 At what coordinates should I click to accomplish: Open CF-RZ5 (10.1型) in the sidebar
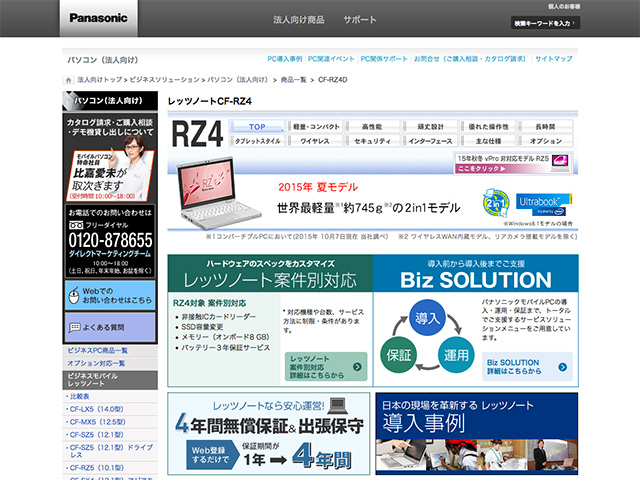(x=97, y=468)
